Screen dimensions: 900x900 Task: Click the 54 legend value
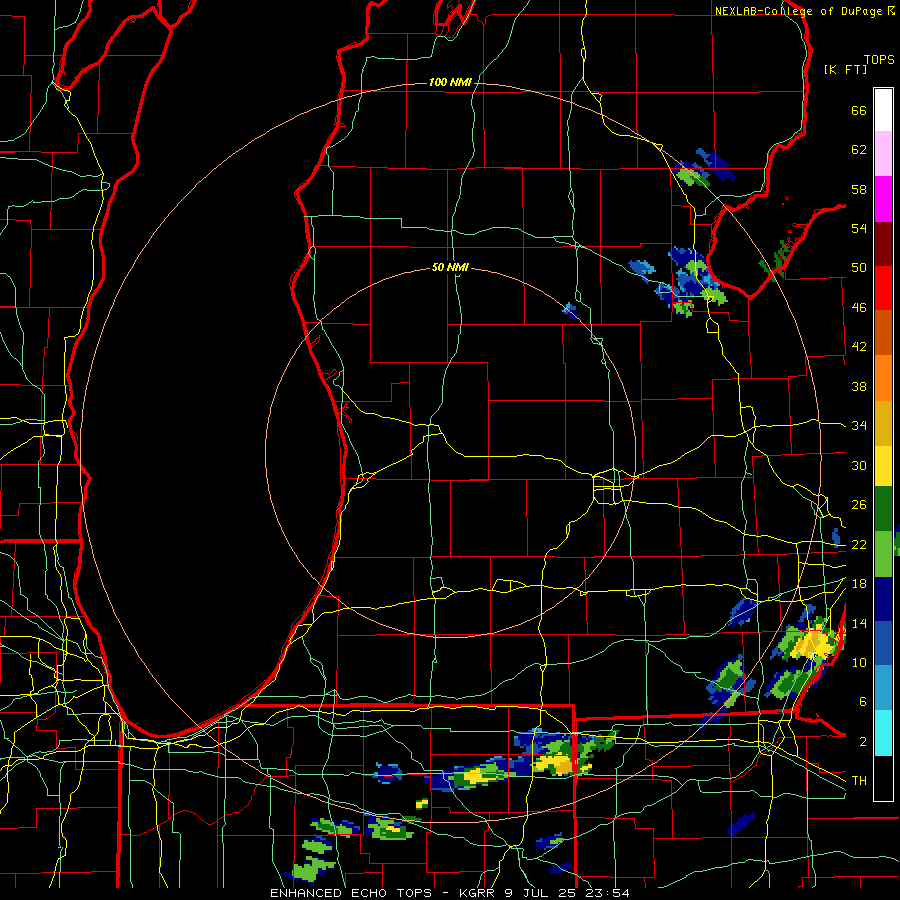[x=859, y=228]
